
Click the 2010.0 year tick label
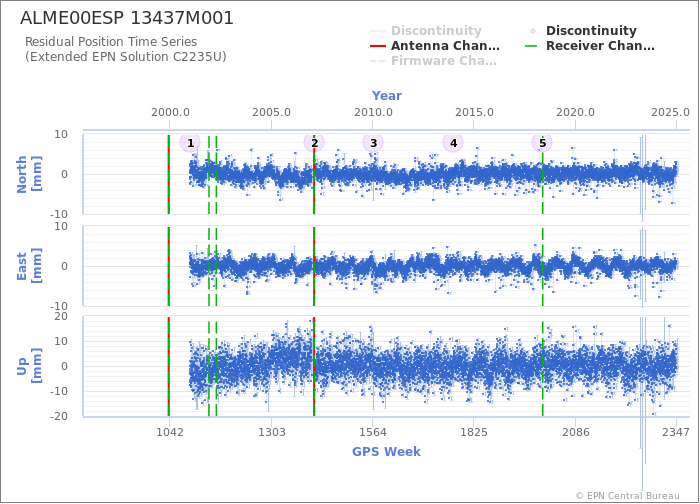click(373, 112)
